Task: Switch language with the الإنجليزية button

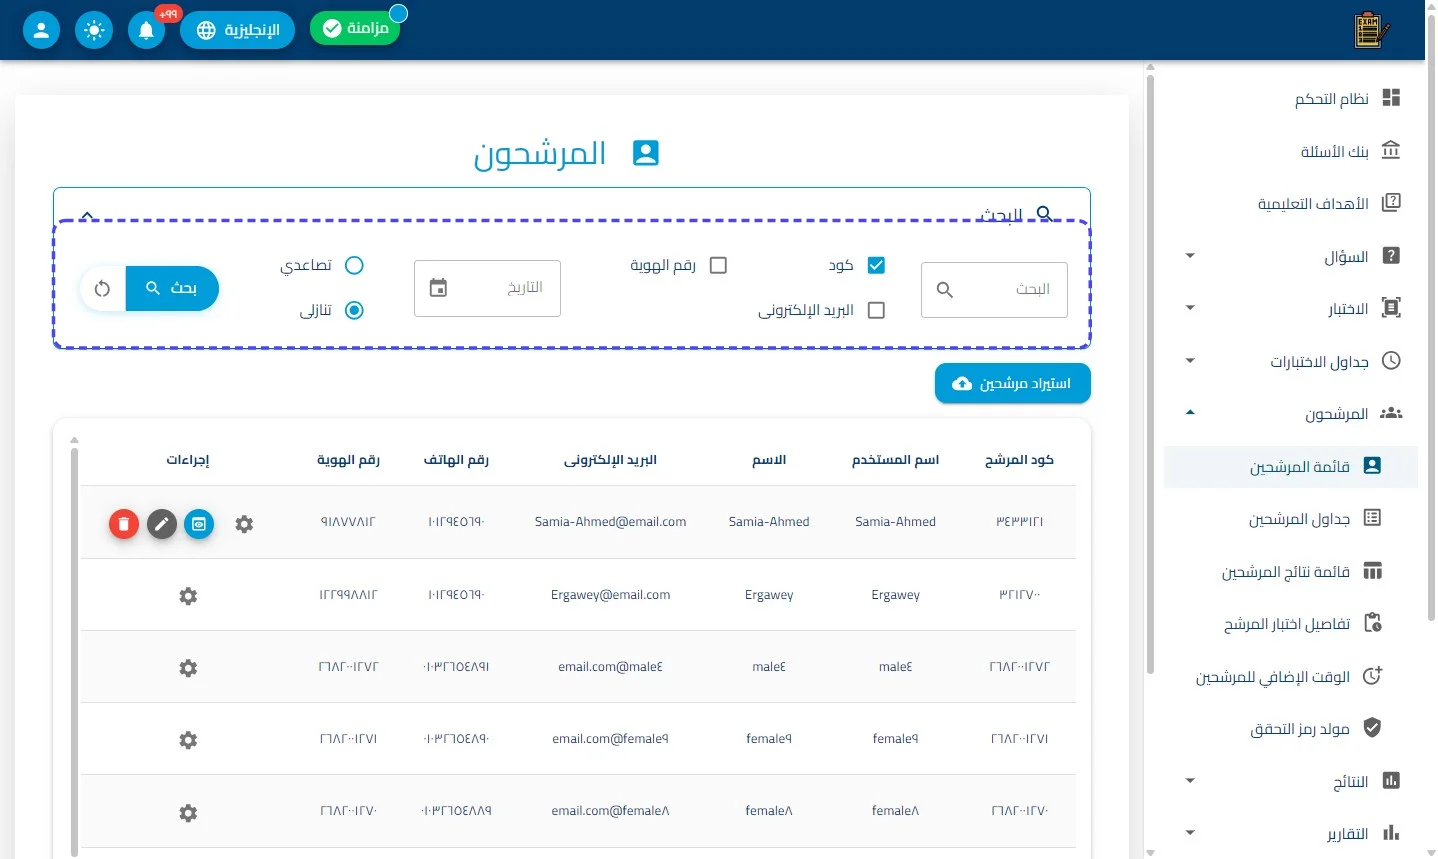Action: (x=238, y=30)
